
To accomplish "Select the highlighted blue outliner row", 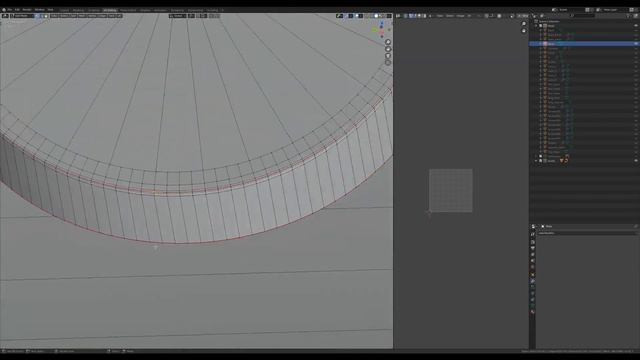I will (x=584, y=44).
